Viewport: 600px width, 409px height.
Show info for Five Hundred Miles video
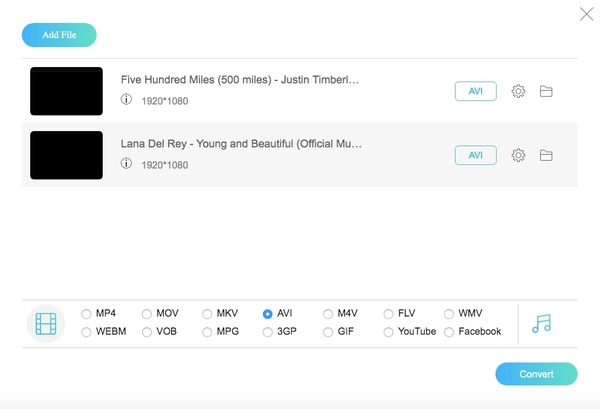point(127,100)
